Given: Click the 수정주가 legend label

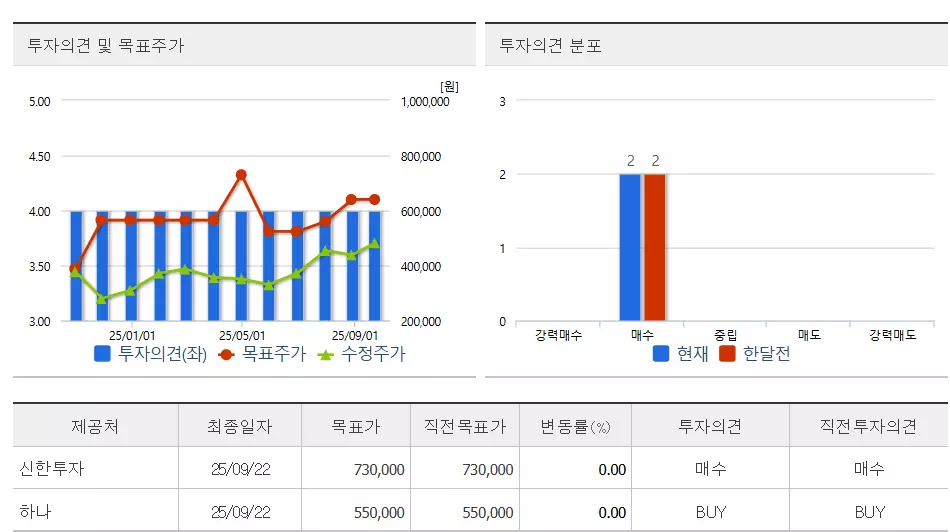Looking at the screenshot, I should (373, 353).
